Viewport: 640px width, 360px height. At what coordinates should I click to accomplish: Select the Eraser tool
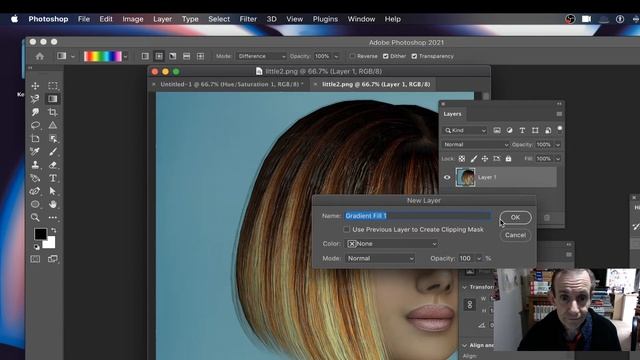pyautogui.click(x=53, y=165)
